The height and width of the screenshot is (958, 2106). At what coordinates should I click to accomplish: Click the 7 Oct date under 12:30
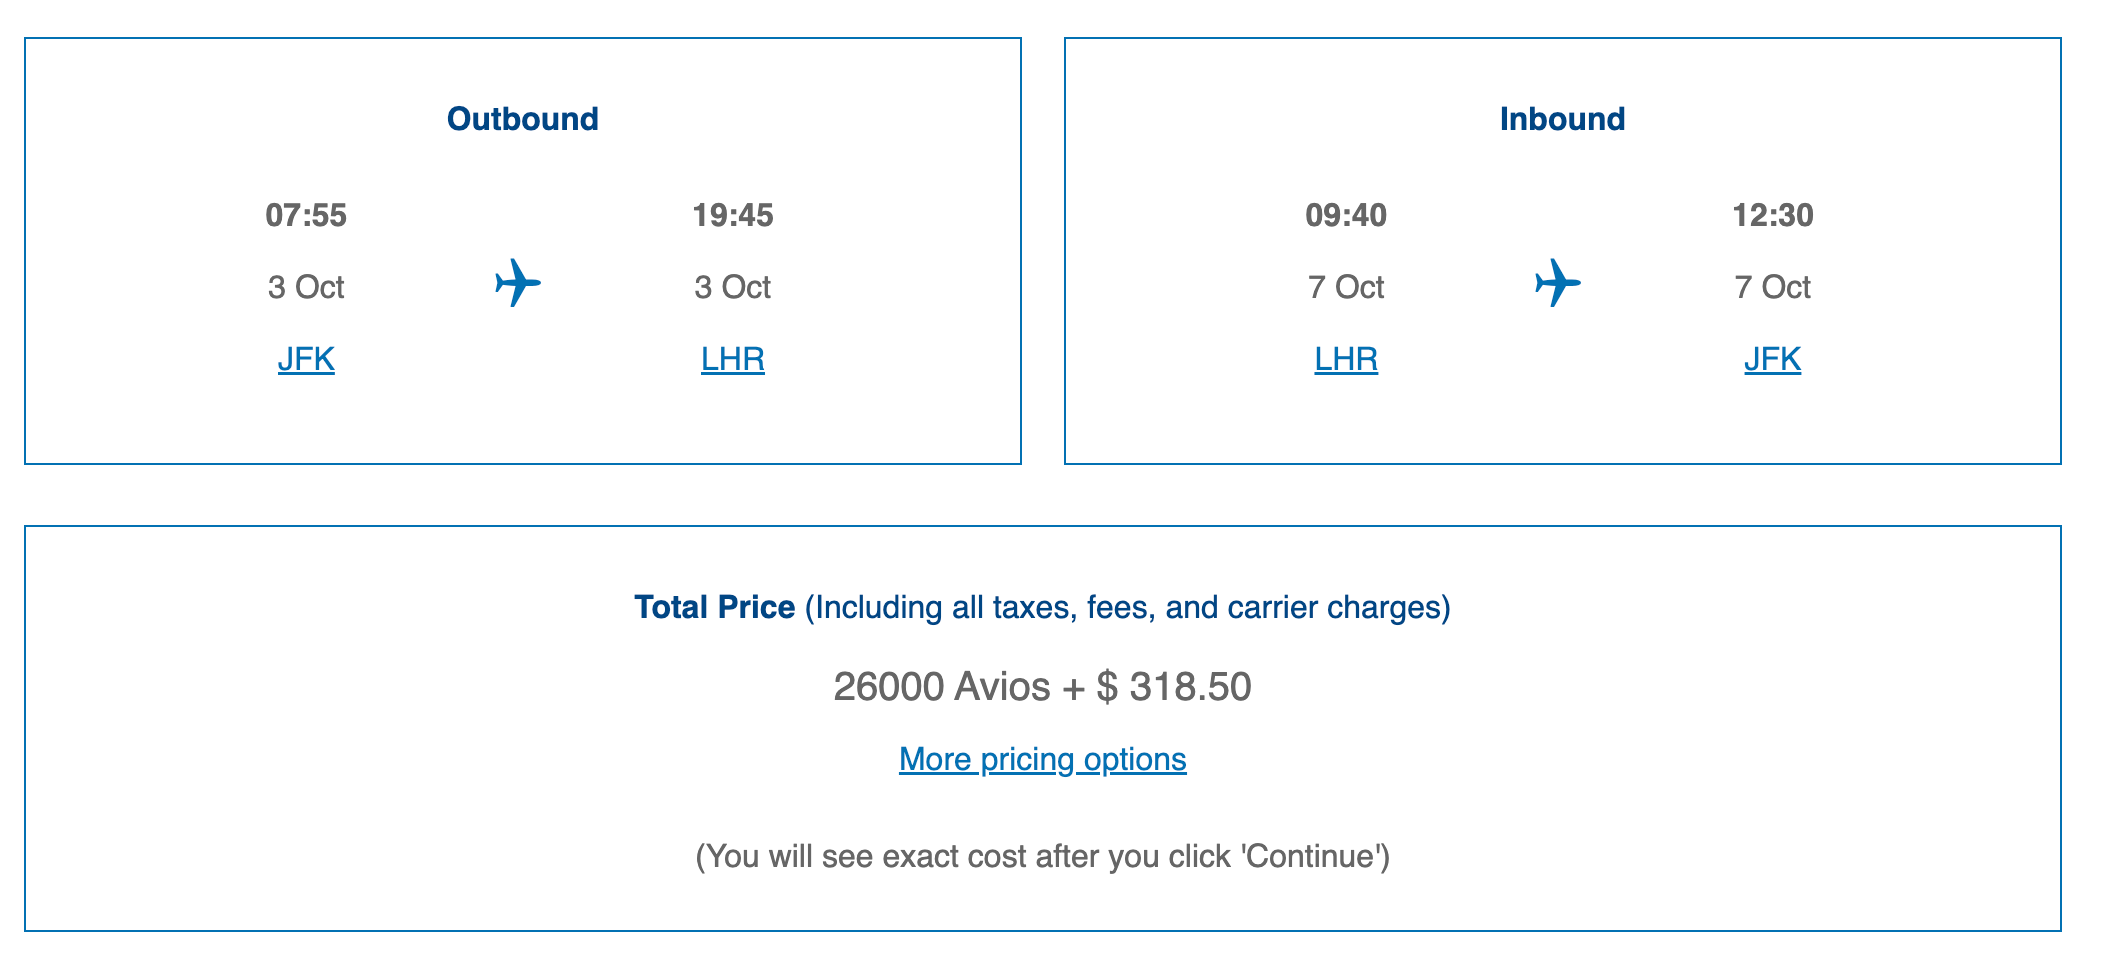pyautogui.click(x=1773, y=287)
